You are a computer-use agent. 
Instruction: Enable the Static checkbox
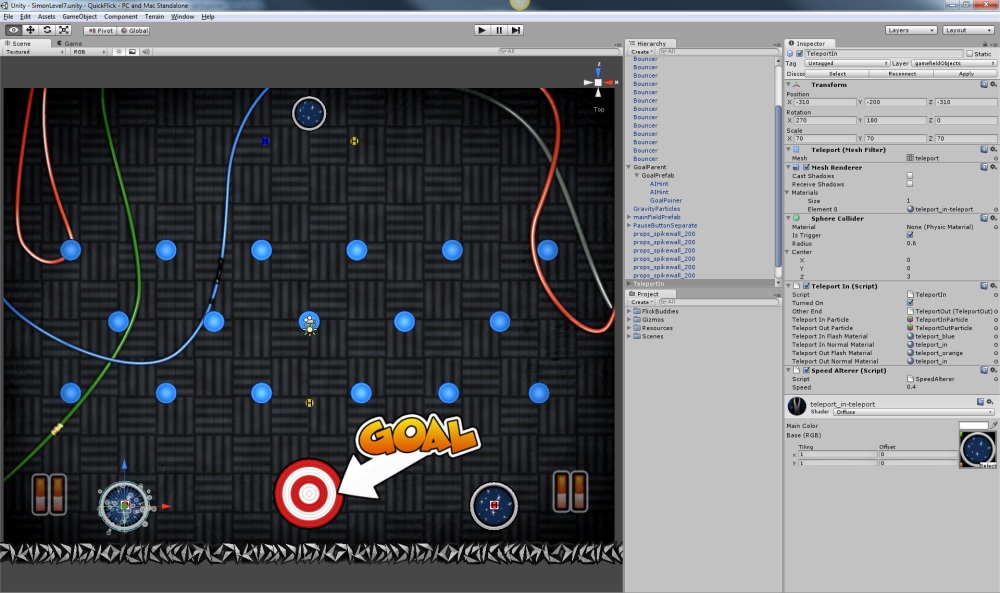[x=969, y=54]
